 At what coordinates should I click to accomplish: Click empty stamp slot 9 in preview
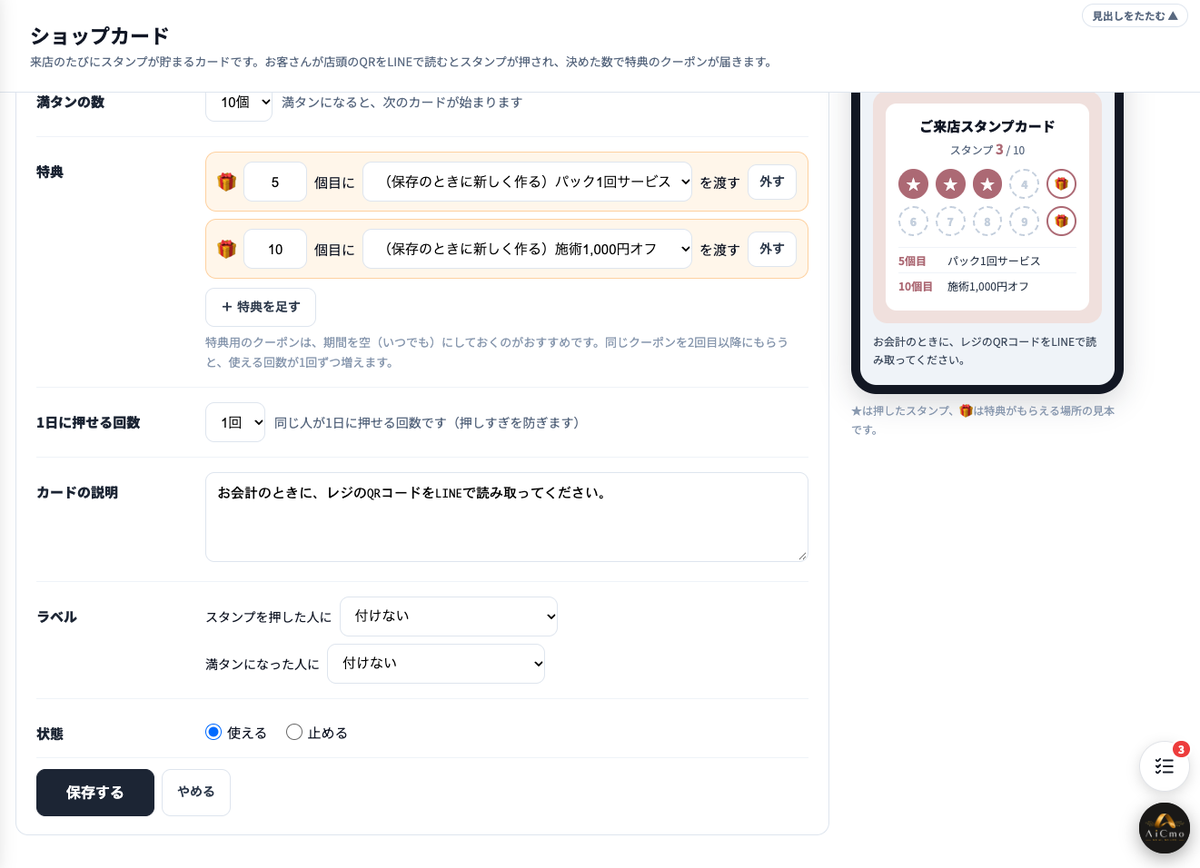pyautogui.click(x=1024, y=221)
